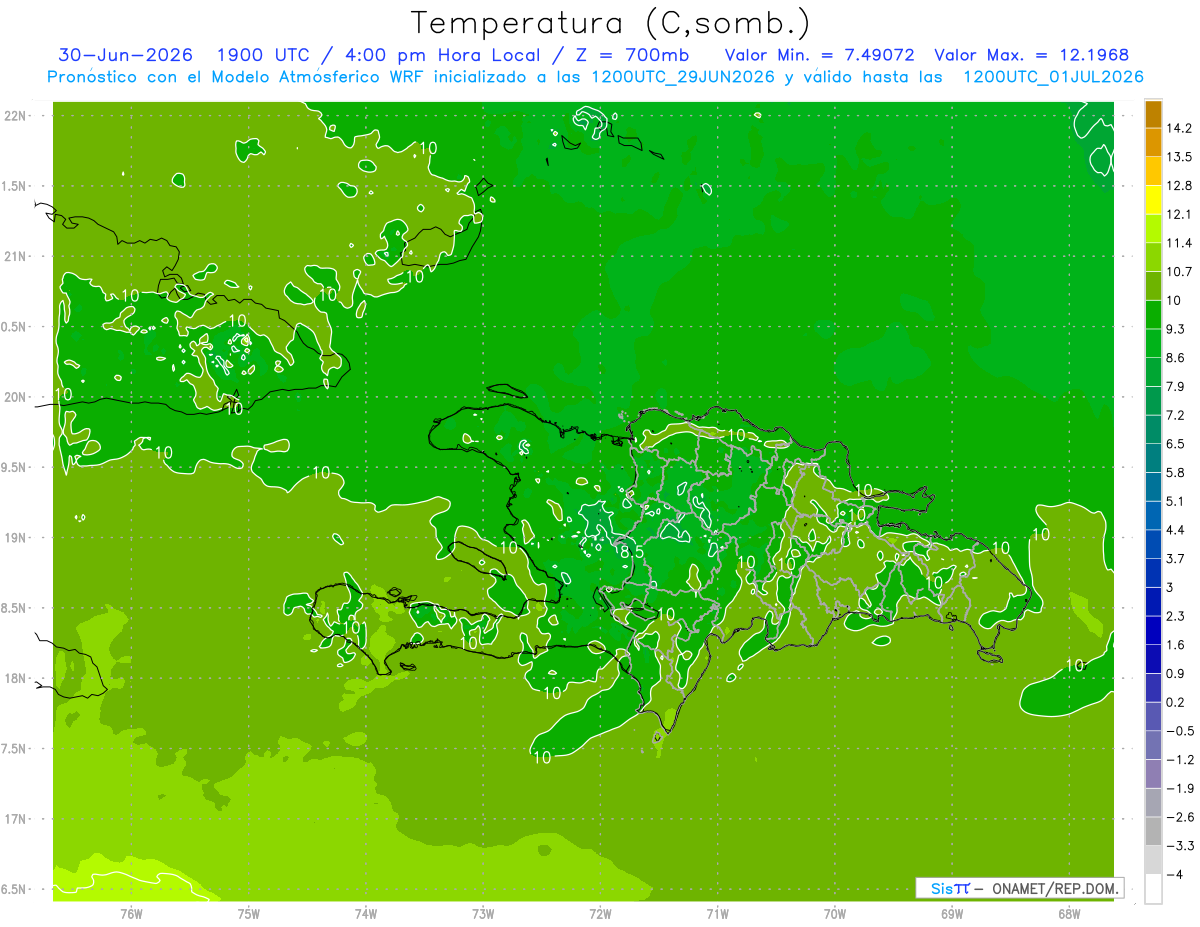Click the blue swatch between 4.4 and 3.7
Image resolution: width=1200 pixels, height=927 pixels.
[1153, 544]
